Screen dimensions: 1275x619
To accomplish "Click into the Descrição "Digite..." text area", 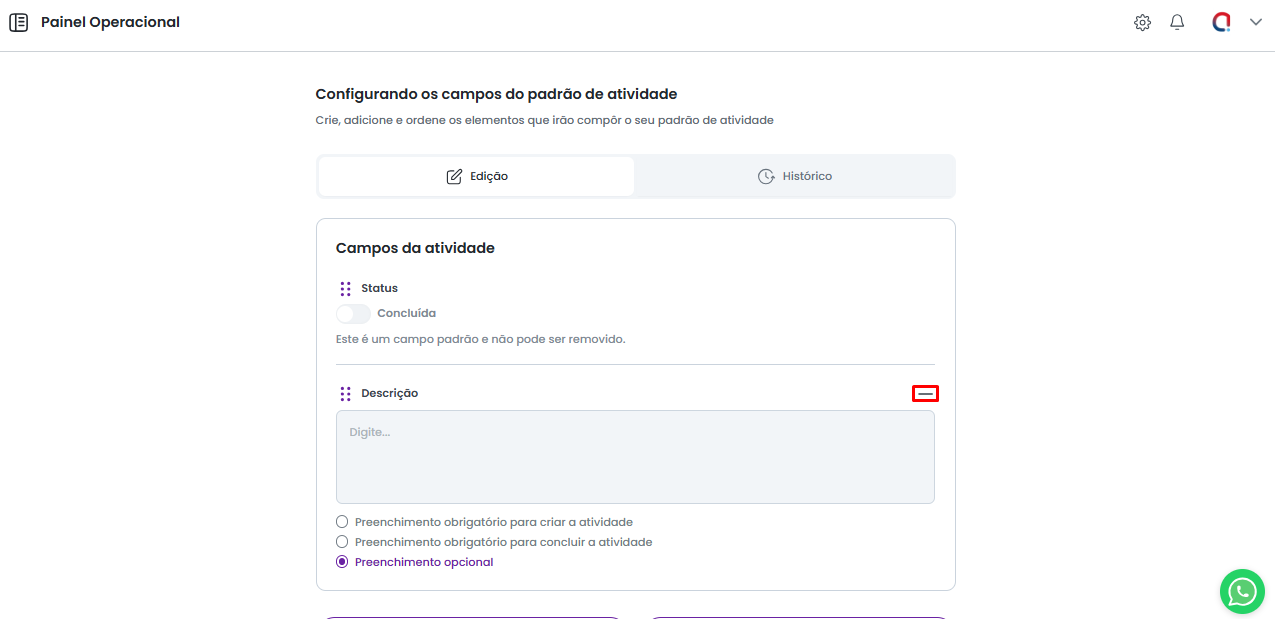I will click(x=635, y=457).
